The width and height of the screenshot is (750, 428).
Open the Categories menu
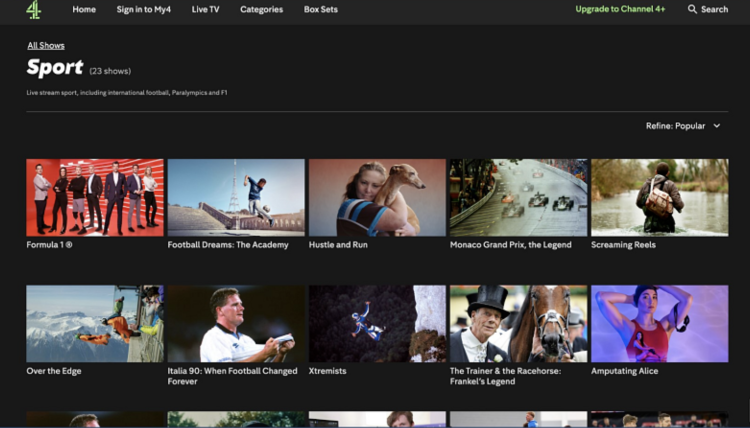pos(262,9)
